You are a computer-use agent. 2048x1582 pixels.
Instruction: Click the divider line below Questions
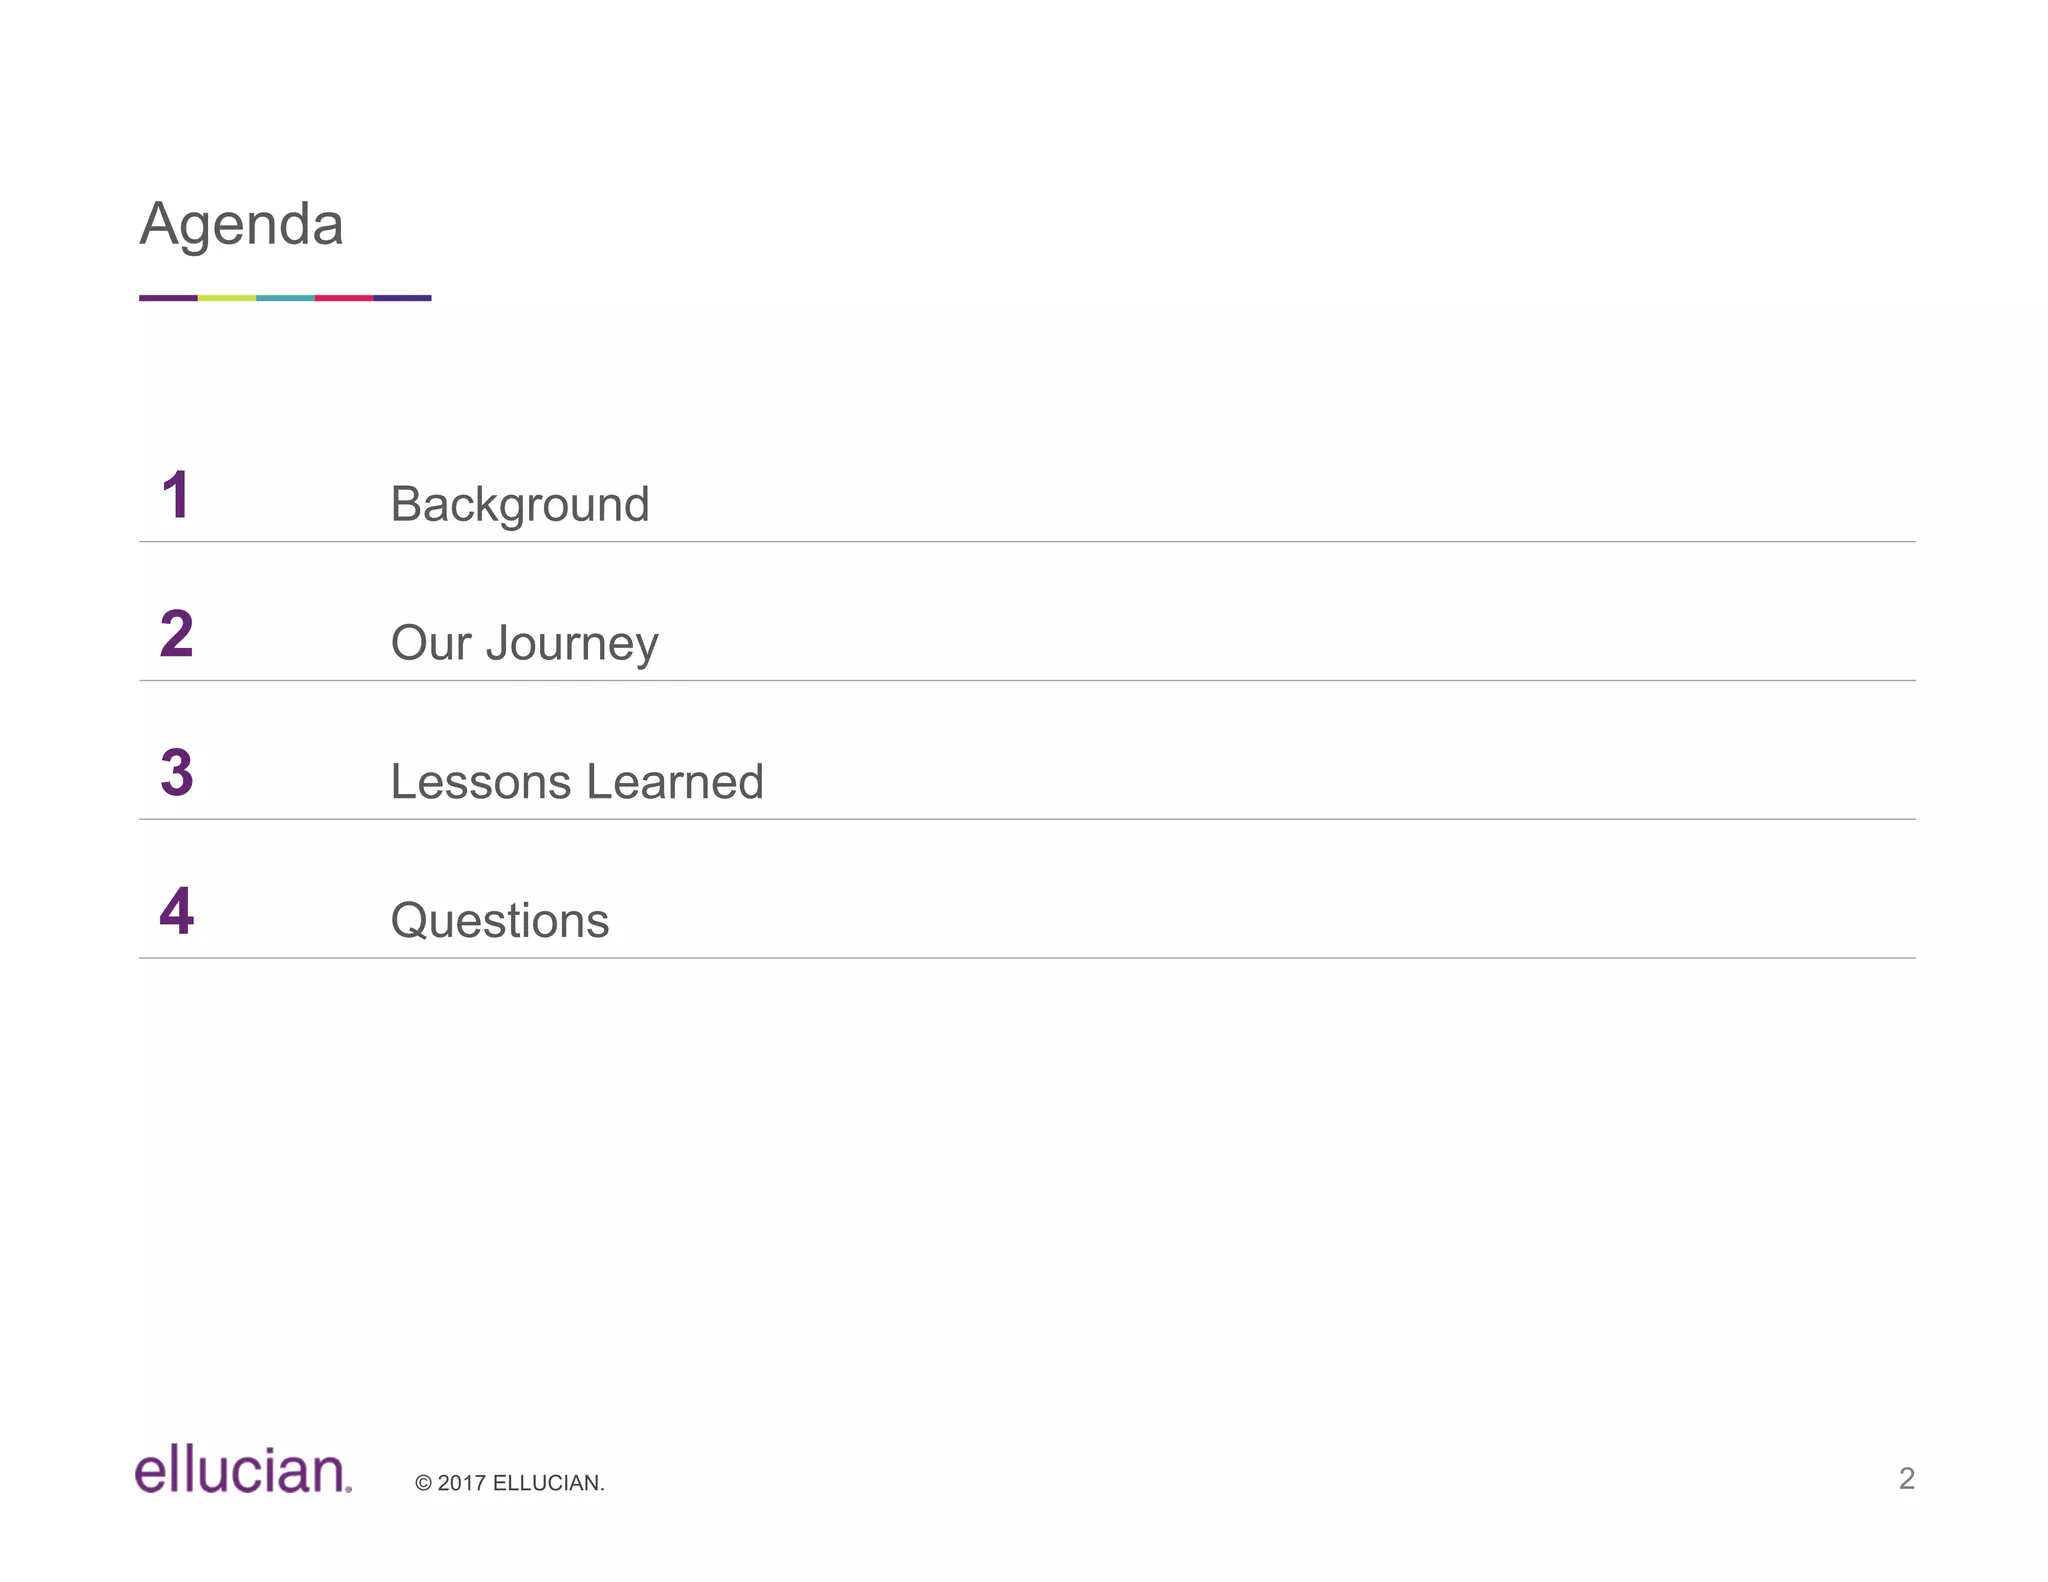coord(1027,958)
